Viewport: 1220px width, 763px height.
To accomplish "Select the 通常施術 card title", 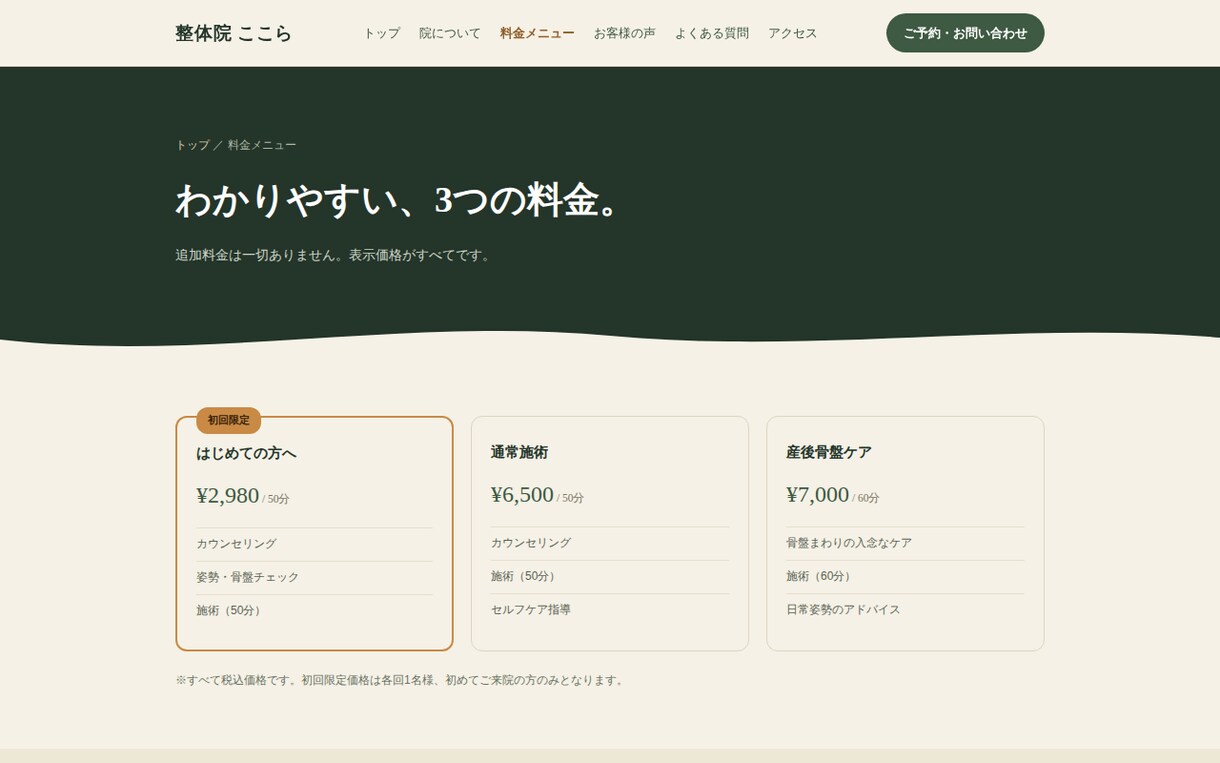I will (519, 452).
